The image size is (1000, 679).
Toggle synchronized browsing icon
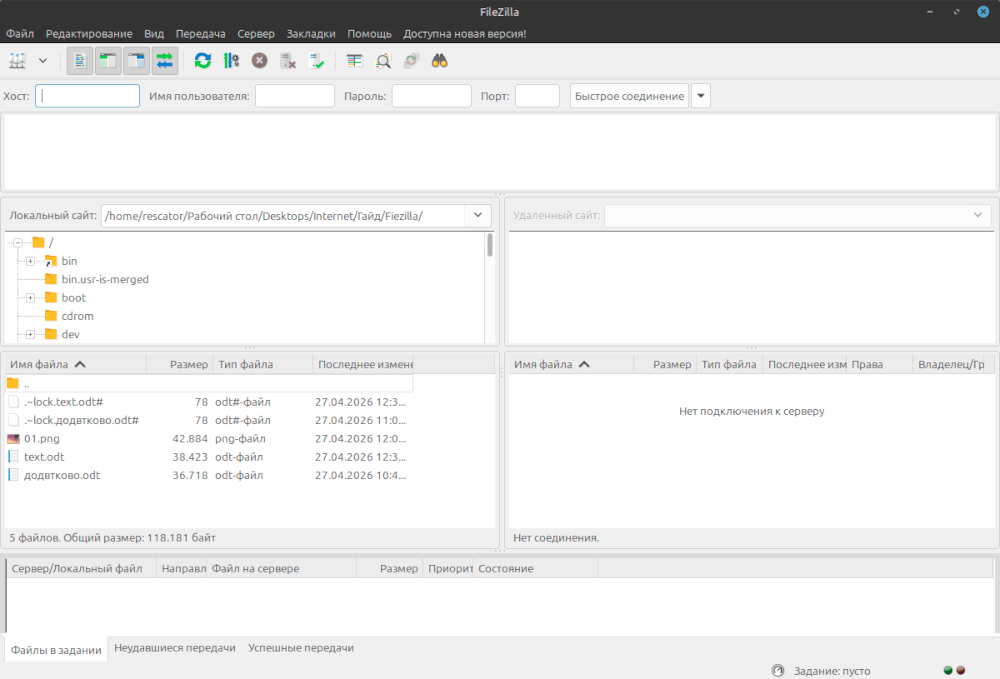(x=411, y=61)
